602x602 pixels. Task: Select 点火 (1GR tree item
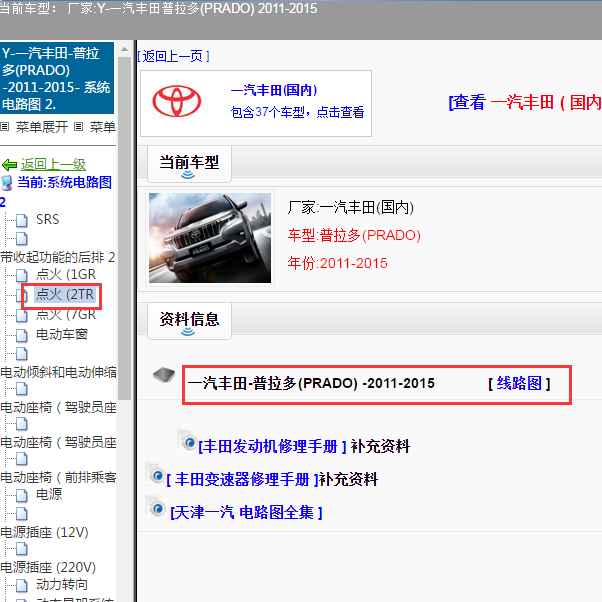[x=66, y=275]
